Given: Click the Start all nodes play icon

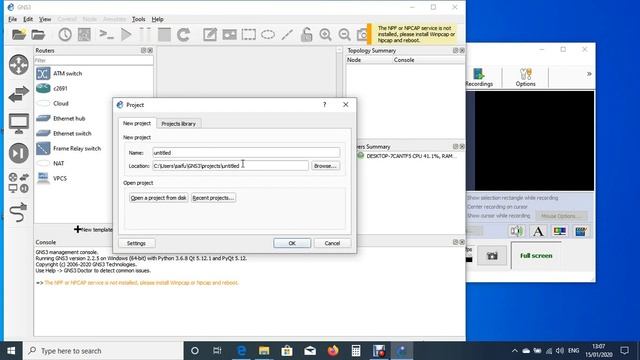Looking at the screenshot, I should (x=126, y=34).
